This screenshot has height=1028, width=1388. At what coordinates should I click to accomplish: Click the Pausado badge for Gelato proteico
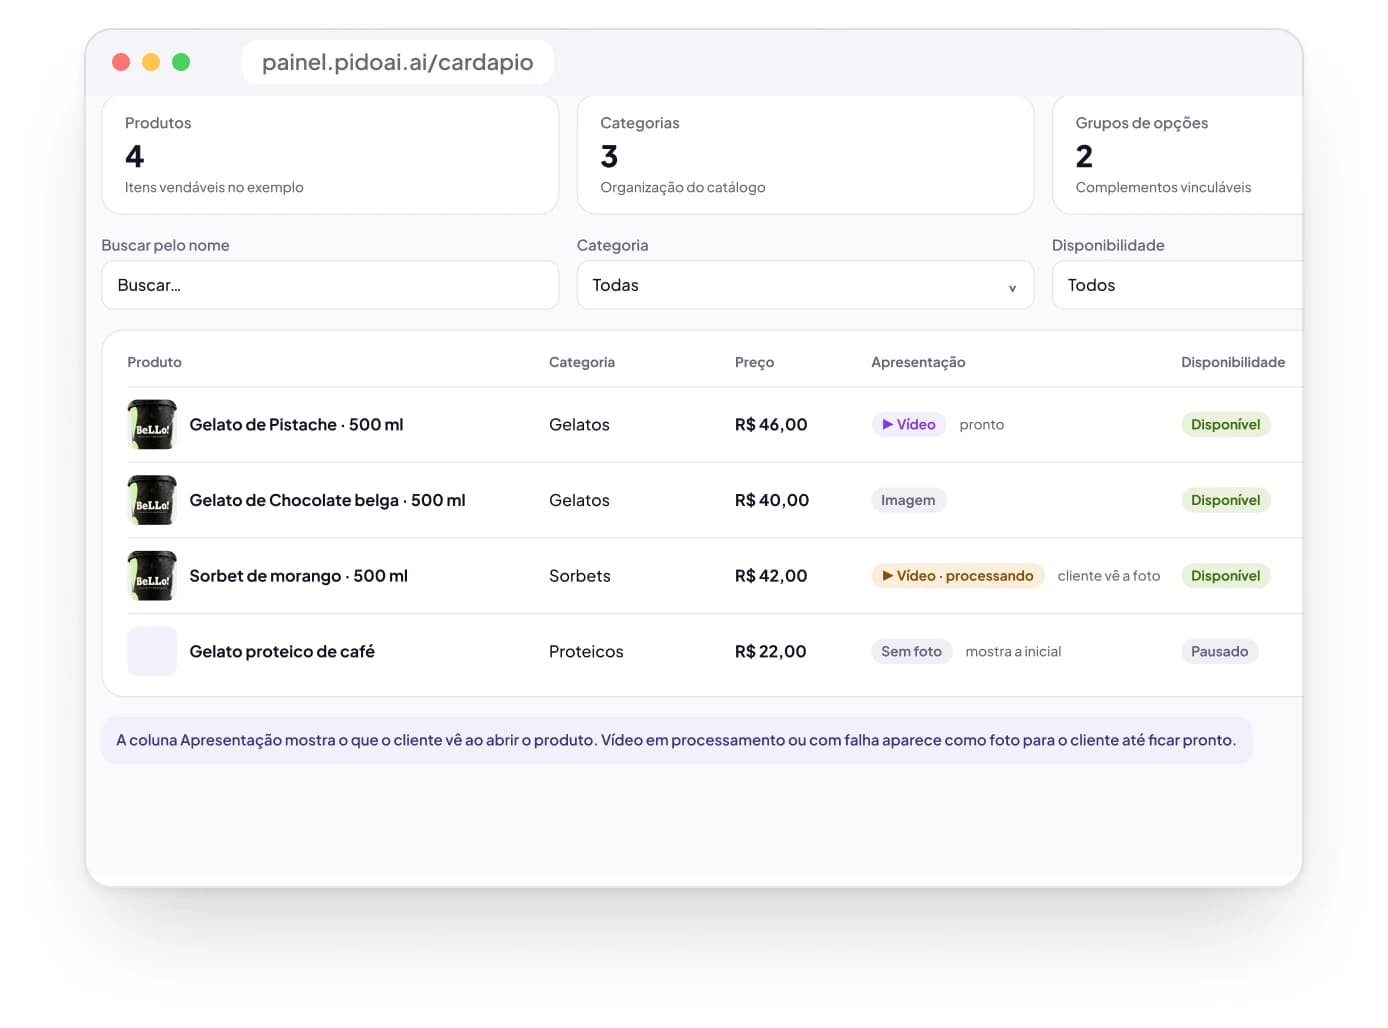point(1219,651)
